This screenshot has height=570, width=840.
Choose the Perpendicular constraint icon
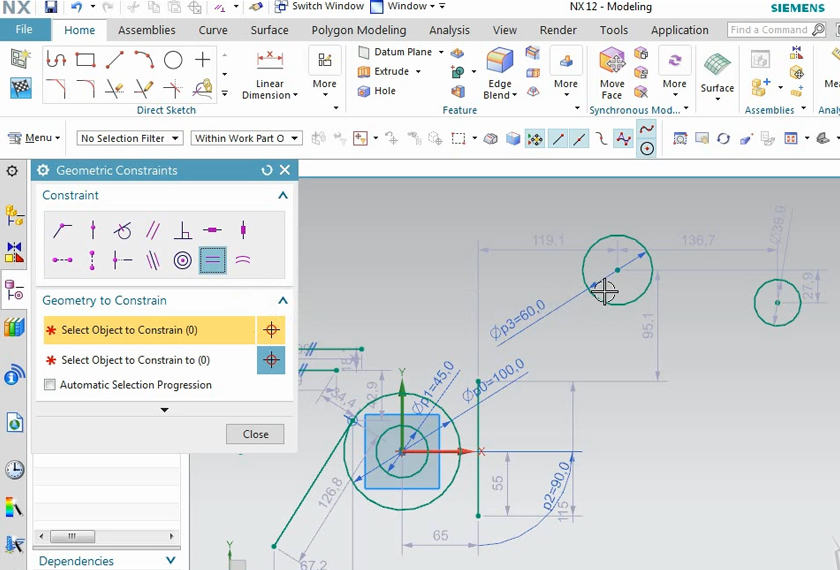tap(183, 231)
